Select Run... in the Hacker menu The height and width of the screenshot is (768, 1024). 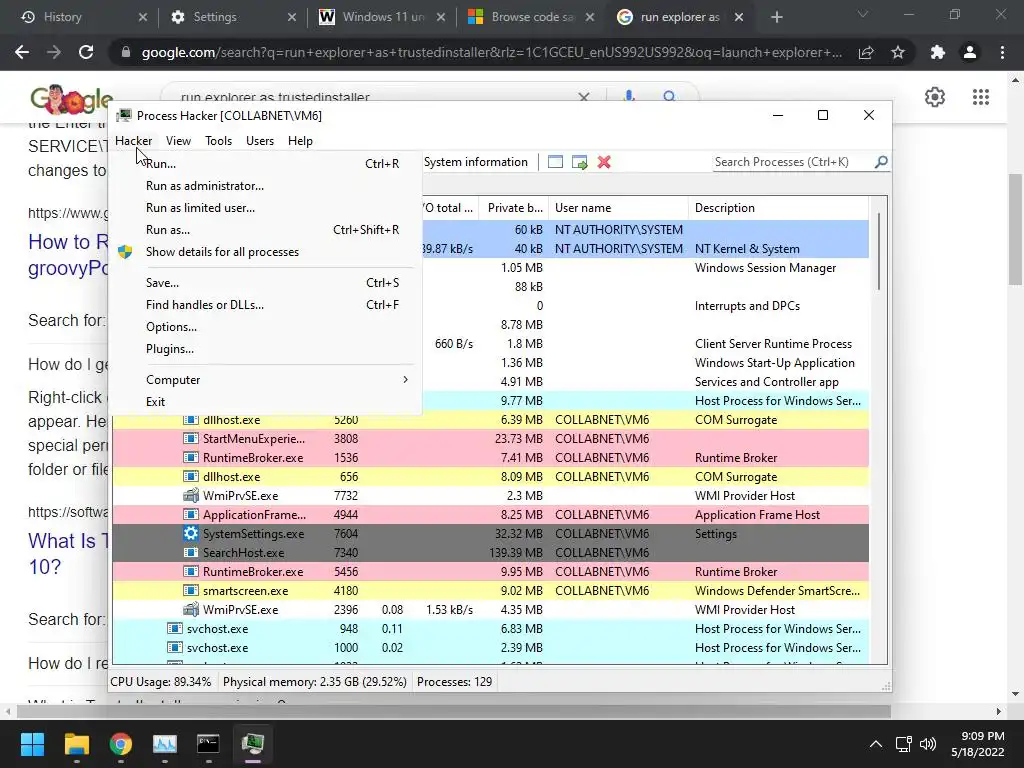click(x=264, y=164)
